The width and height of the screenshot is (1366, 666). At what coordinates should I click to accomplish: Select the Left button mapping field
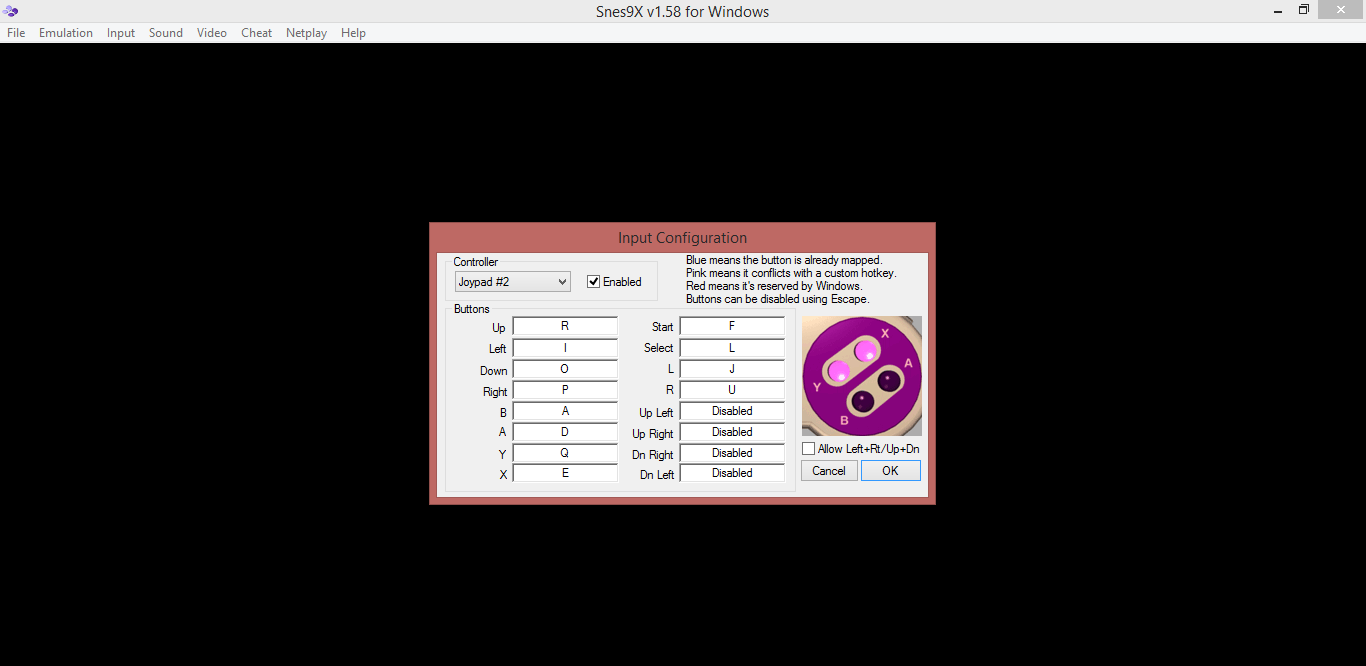tap(565, 348)
